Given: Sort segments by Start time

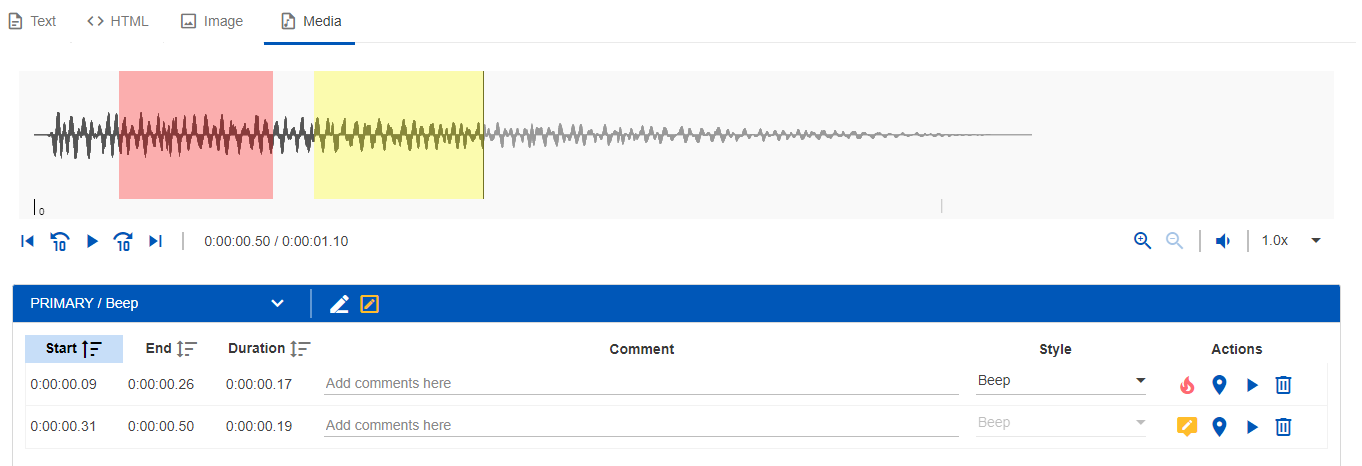Looking at the screenshot, I should [74, 349].
